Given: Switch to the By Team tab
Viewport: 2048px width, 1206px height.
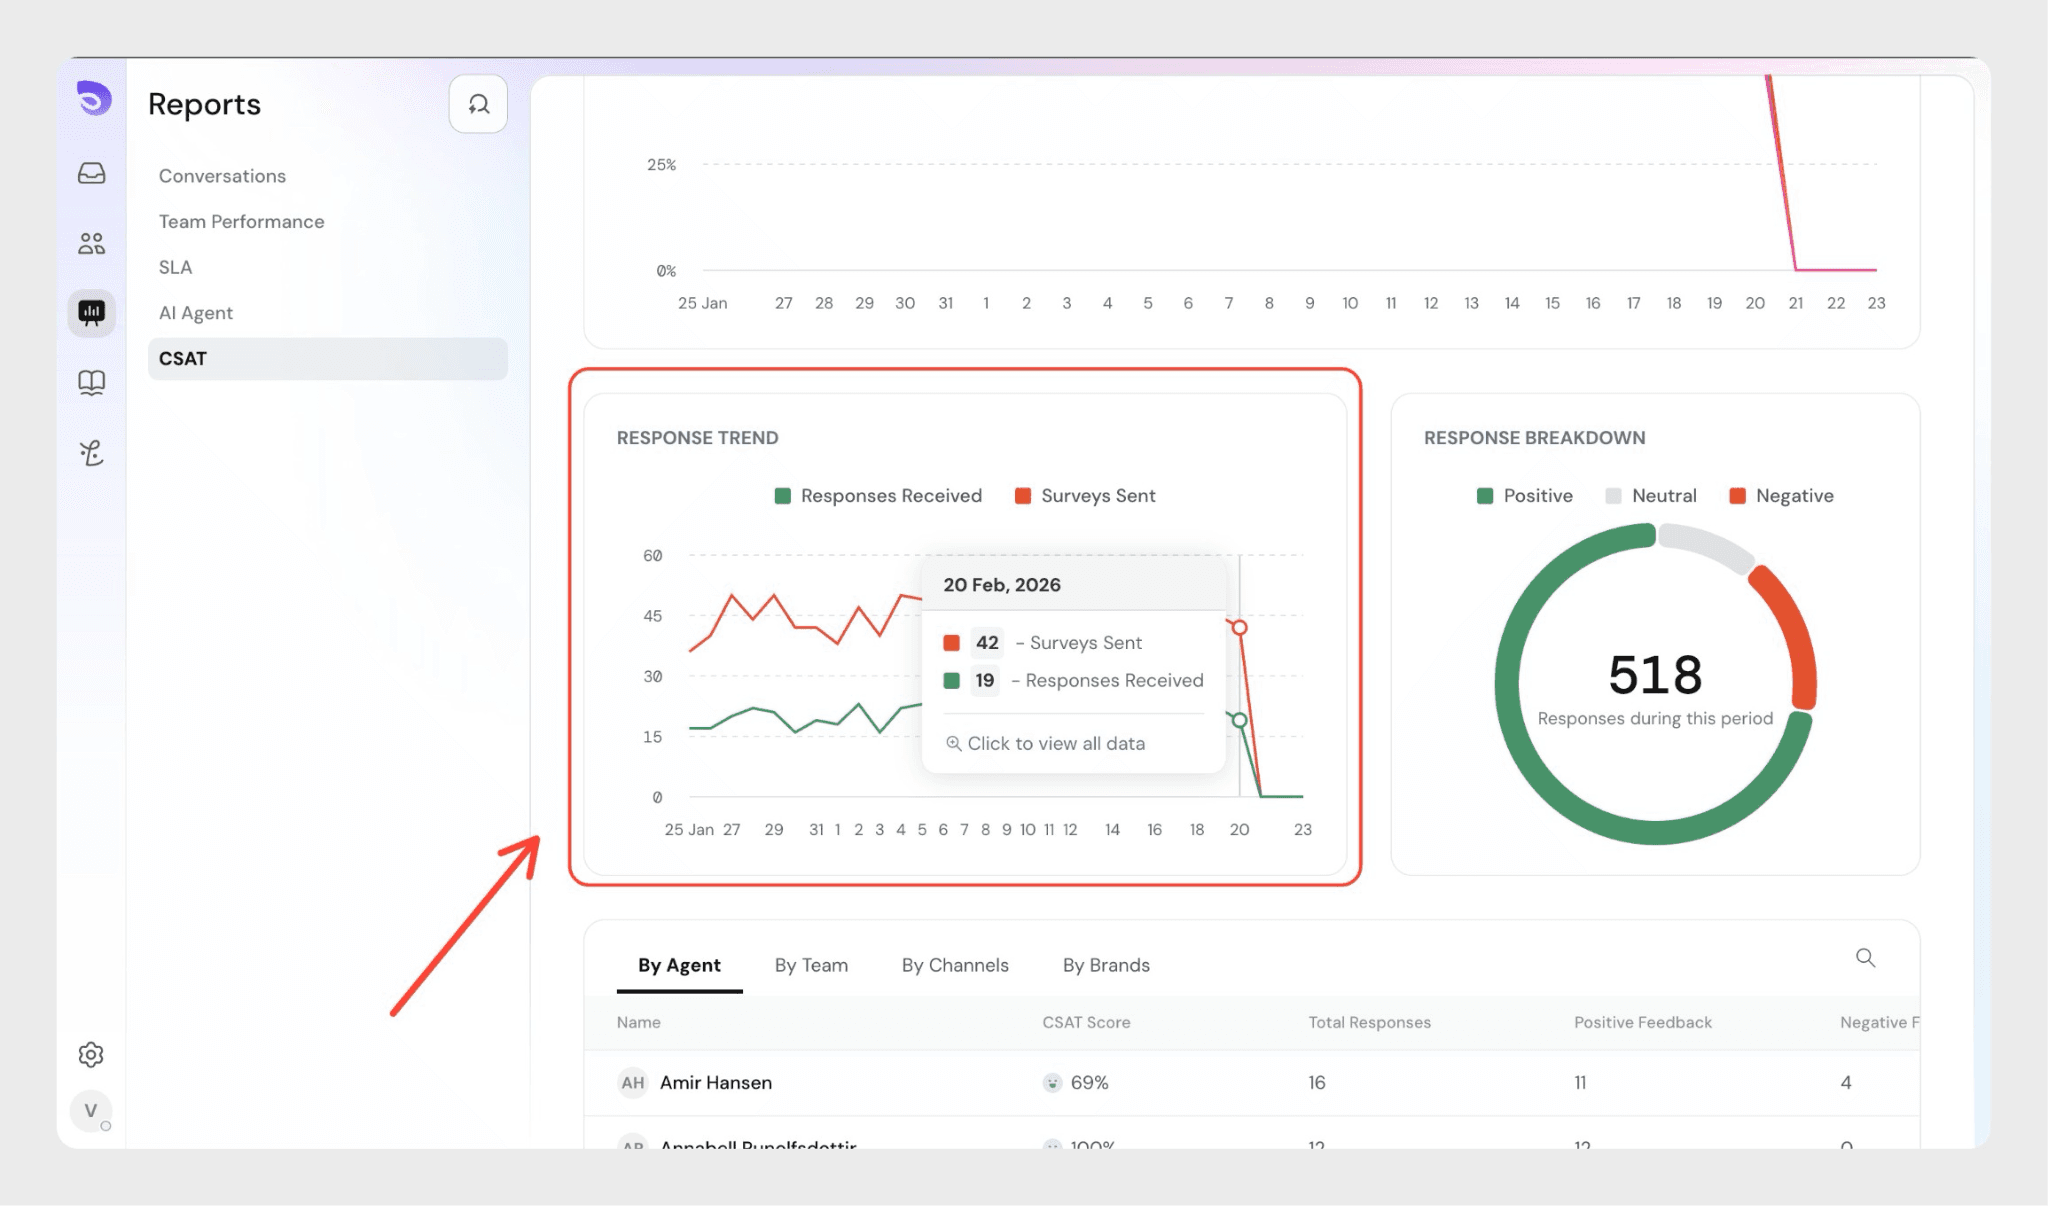Looking at the screenshot, I should [811, 965].
